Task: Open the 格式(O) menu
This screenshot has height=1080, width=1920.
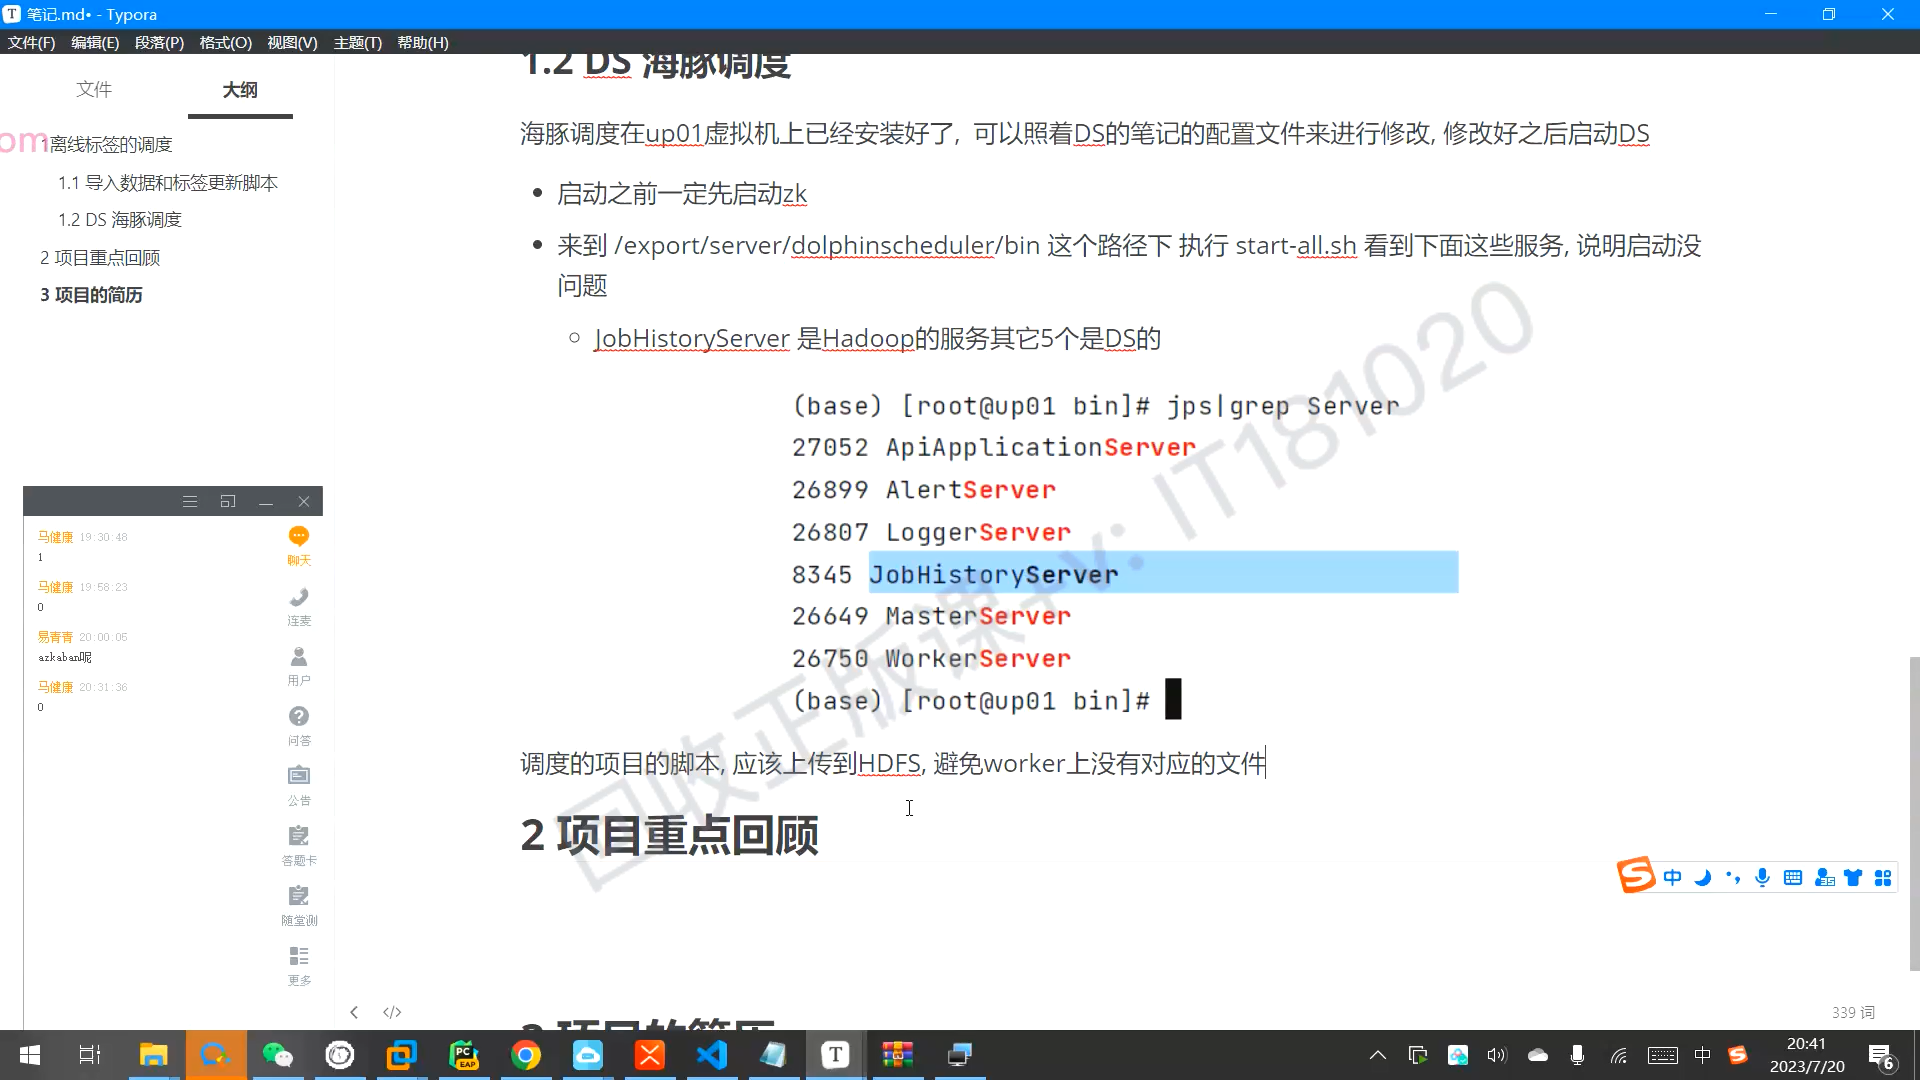Action: coord(225,42)
